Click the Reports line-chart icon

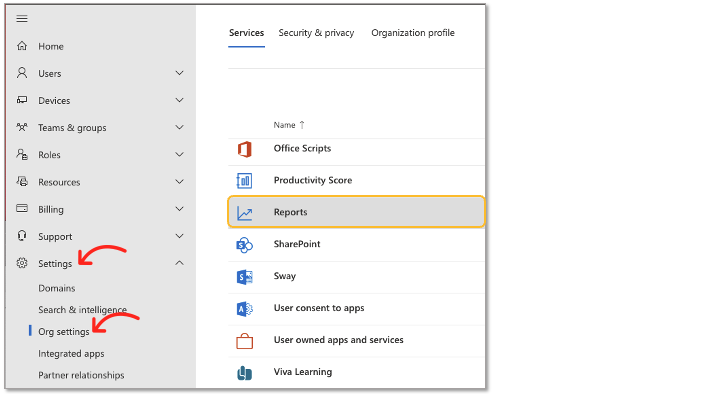pos(244,213)
